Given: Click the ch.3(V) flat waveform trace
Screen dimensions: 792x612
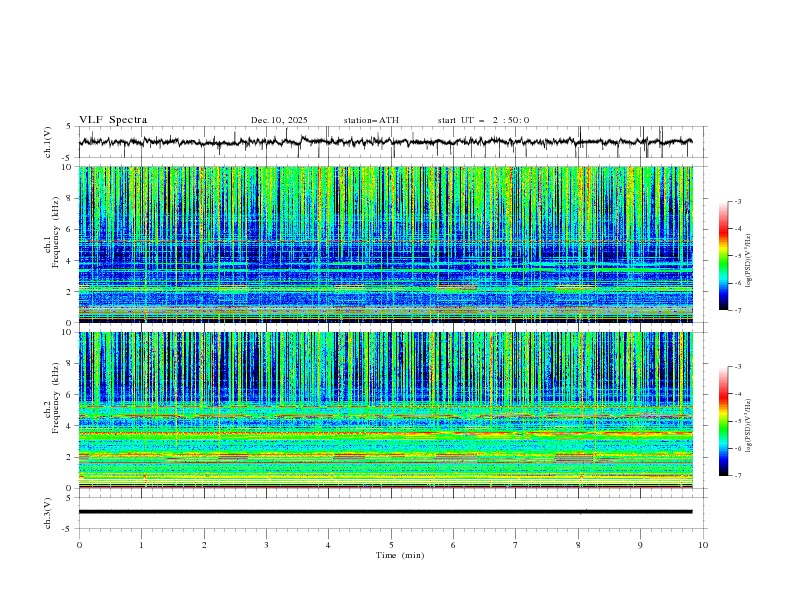Looking at the screenshot, I should click(x=391, y=512).
